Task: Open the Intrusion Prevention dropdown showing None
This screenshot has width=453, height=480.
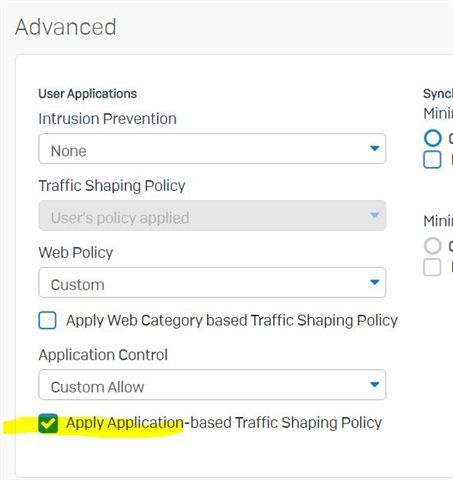Action: 212,149
